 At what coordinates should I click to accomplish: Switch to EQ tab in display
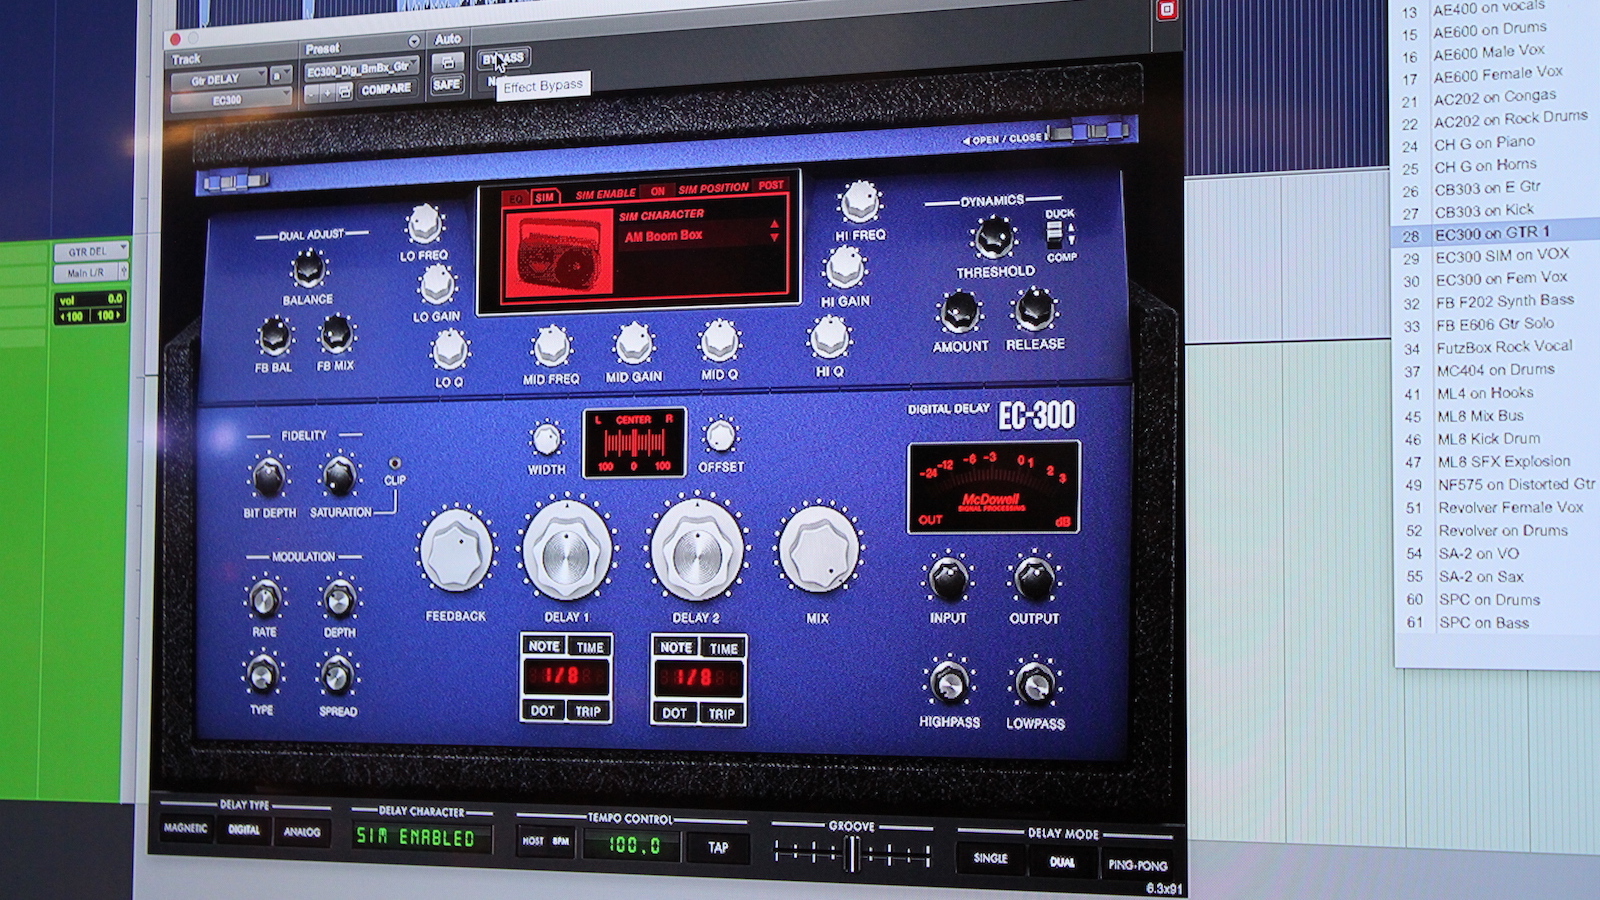[x=516, y=199]
